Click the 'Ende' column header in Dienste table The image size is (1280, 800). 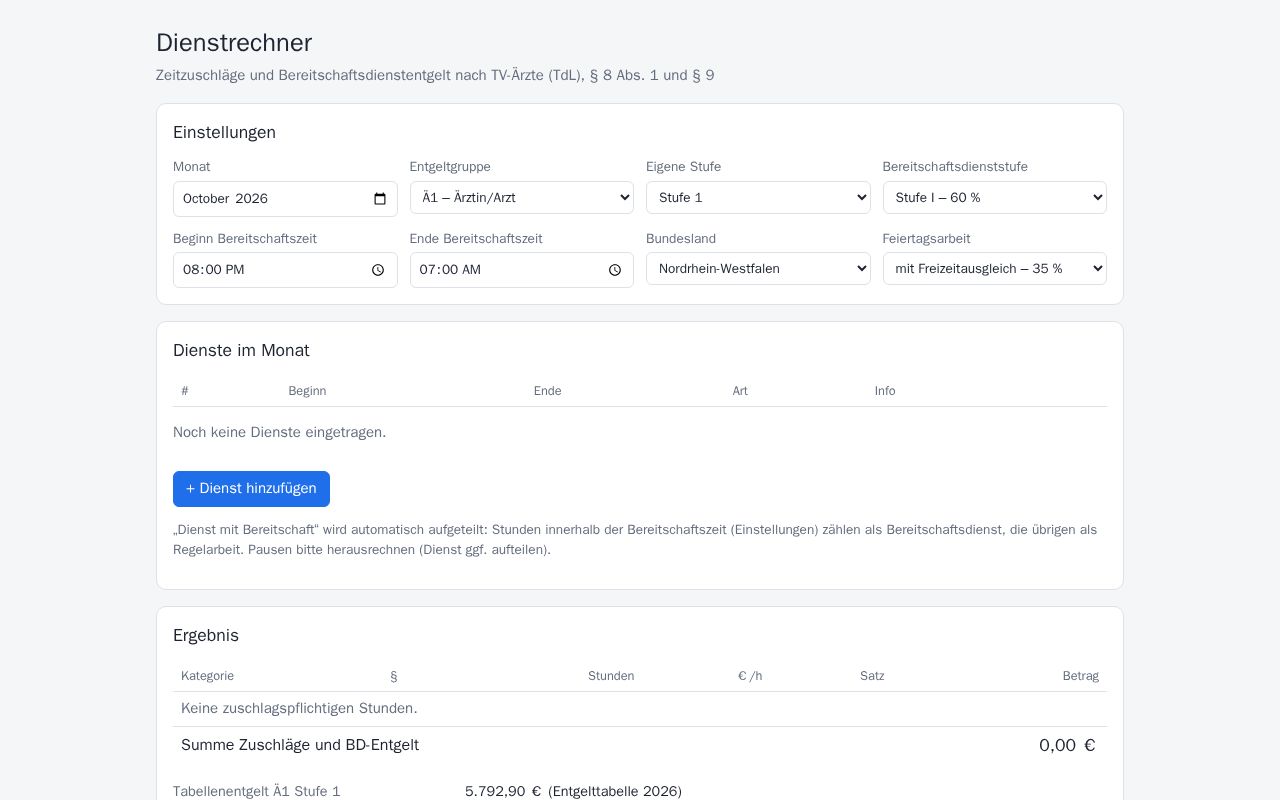click(x=547, y=391)
